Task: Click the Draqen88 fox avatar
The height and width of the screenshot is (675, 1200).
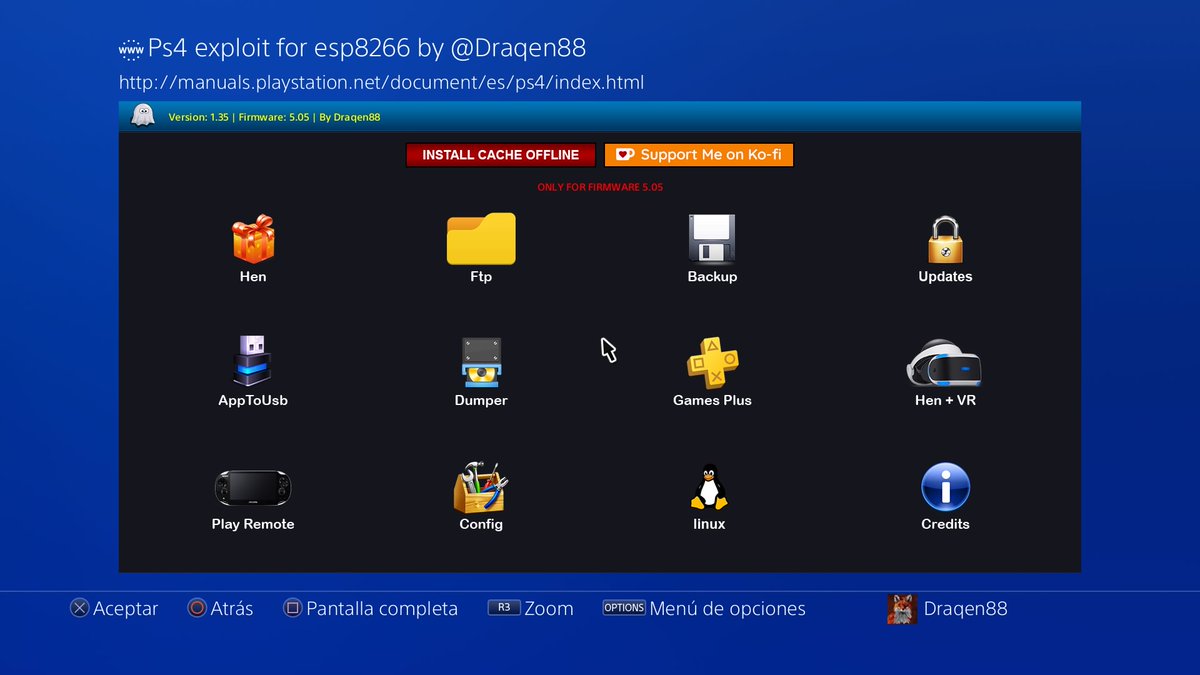Action: (x=902, y=609)
